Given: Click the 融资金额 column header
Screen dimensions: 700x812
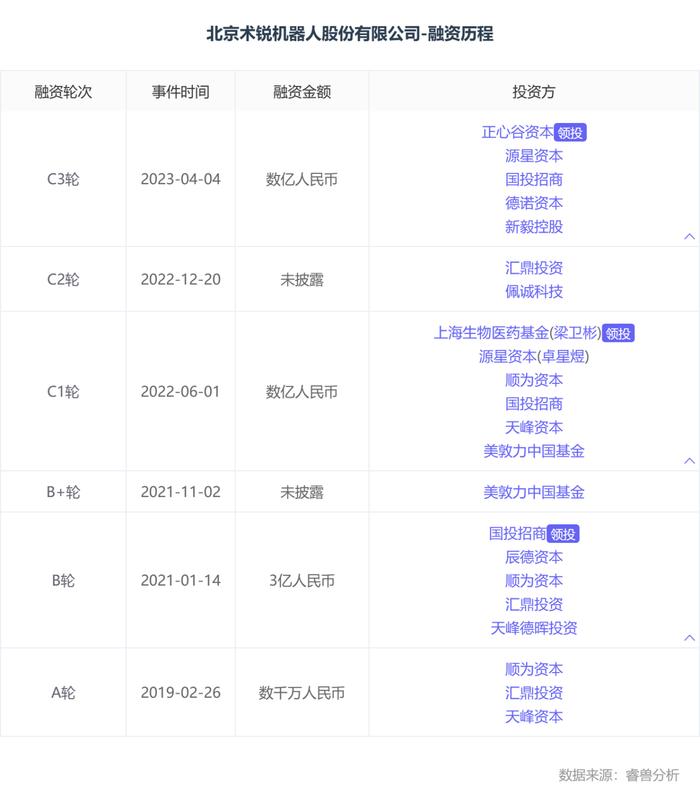Looking at the screenshot, I should 302,92.
